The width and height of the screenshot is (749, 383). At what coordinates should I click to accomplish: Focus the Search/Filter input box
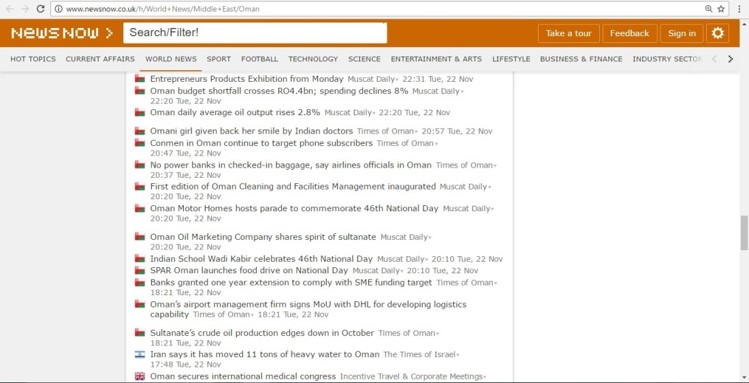[255, 33]
